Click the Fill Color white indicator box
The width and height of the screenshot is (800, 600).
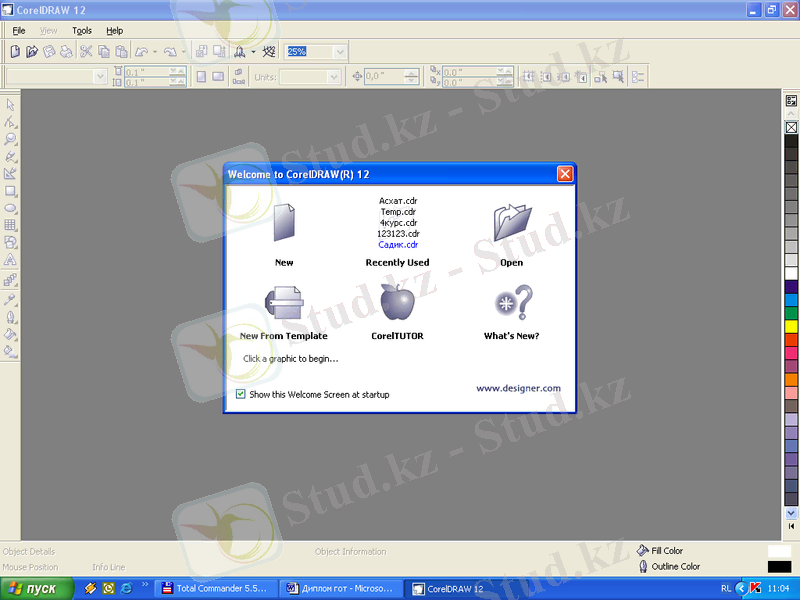[779, 551]
